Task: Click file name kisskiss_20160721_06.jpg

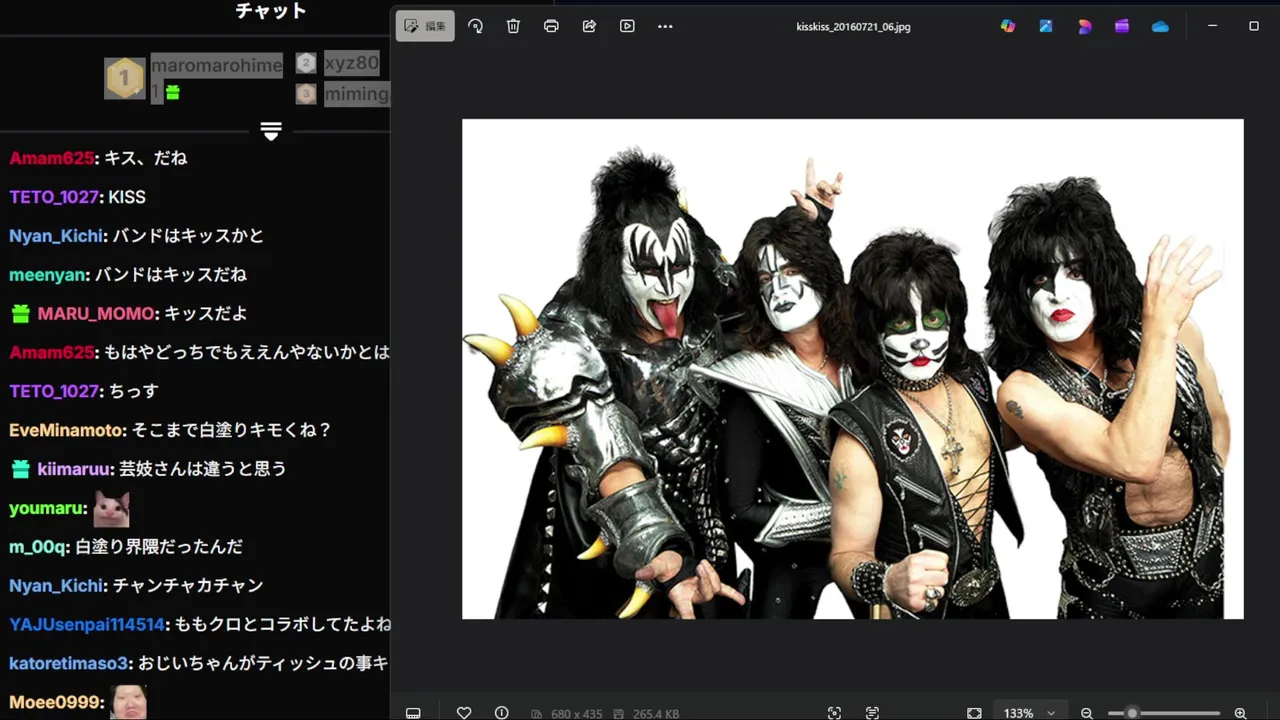Action: click(x=853, y=27)
